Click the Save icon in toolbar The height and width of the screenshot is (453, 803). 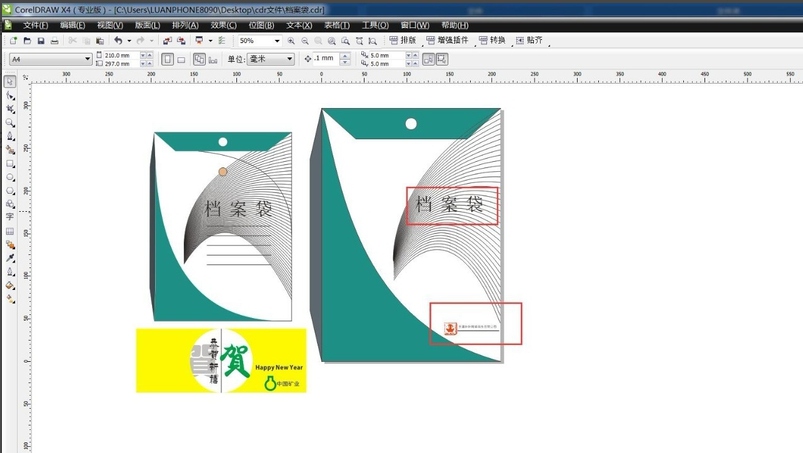[41, 41]
